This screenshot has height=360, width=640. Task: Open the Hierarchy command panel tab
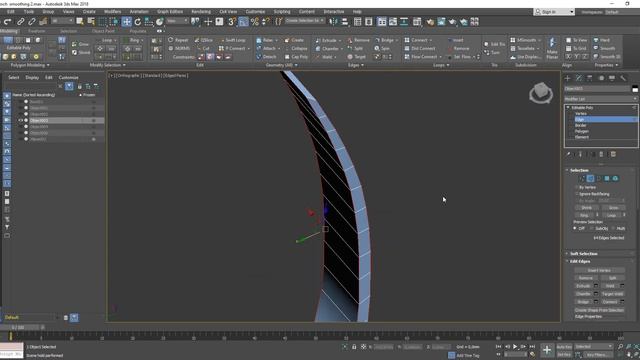pyautogui.click(x=590, y=78)
